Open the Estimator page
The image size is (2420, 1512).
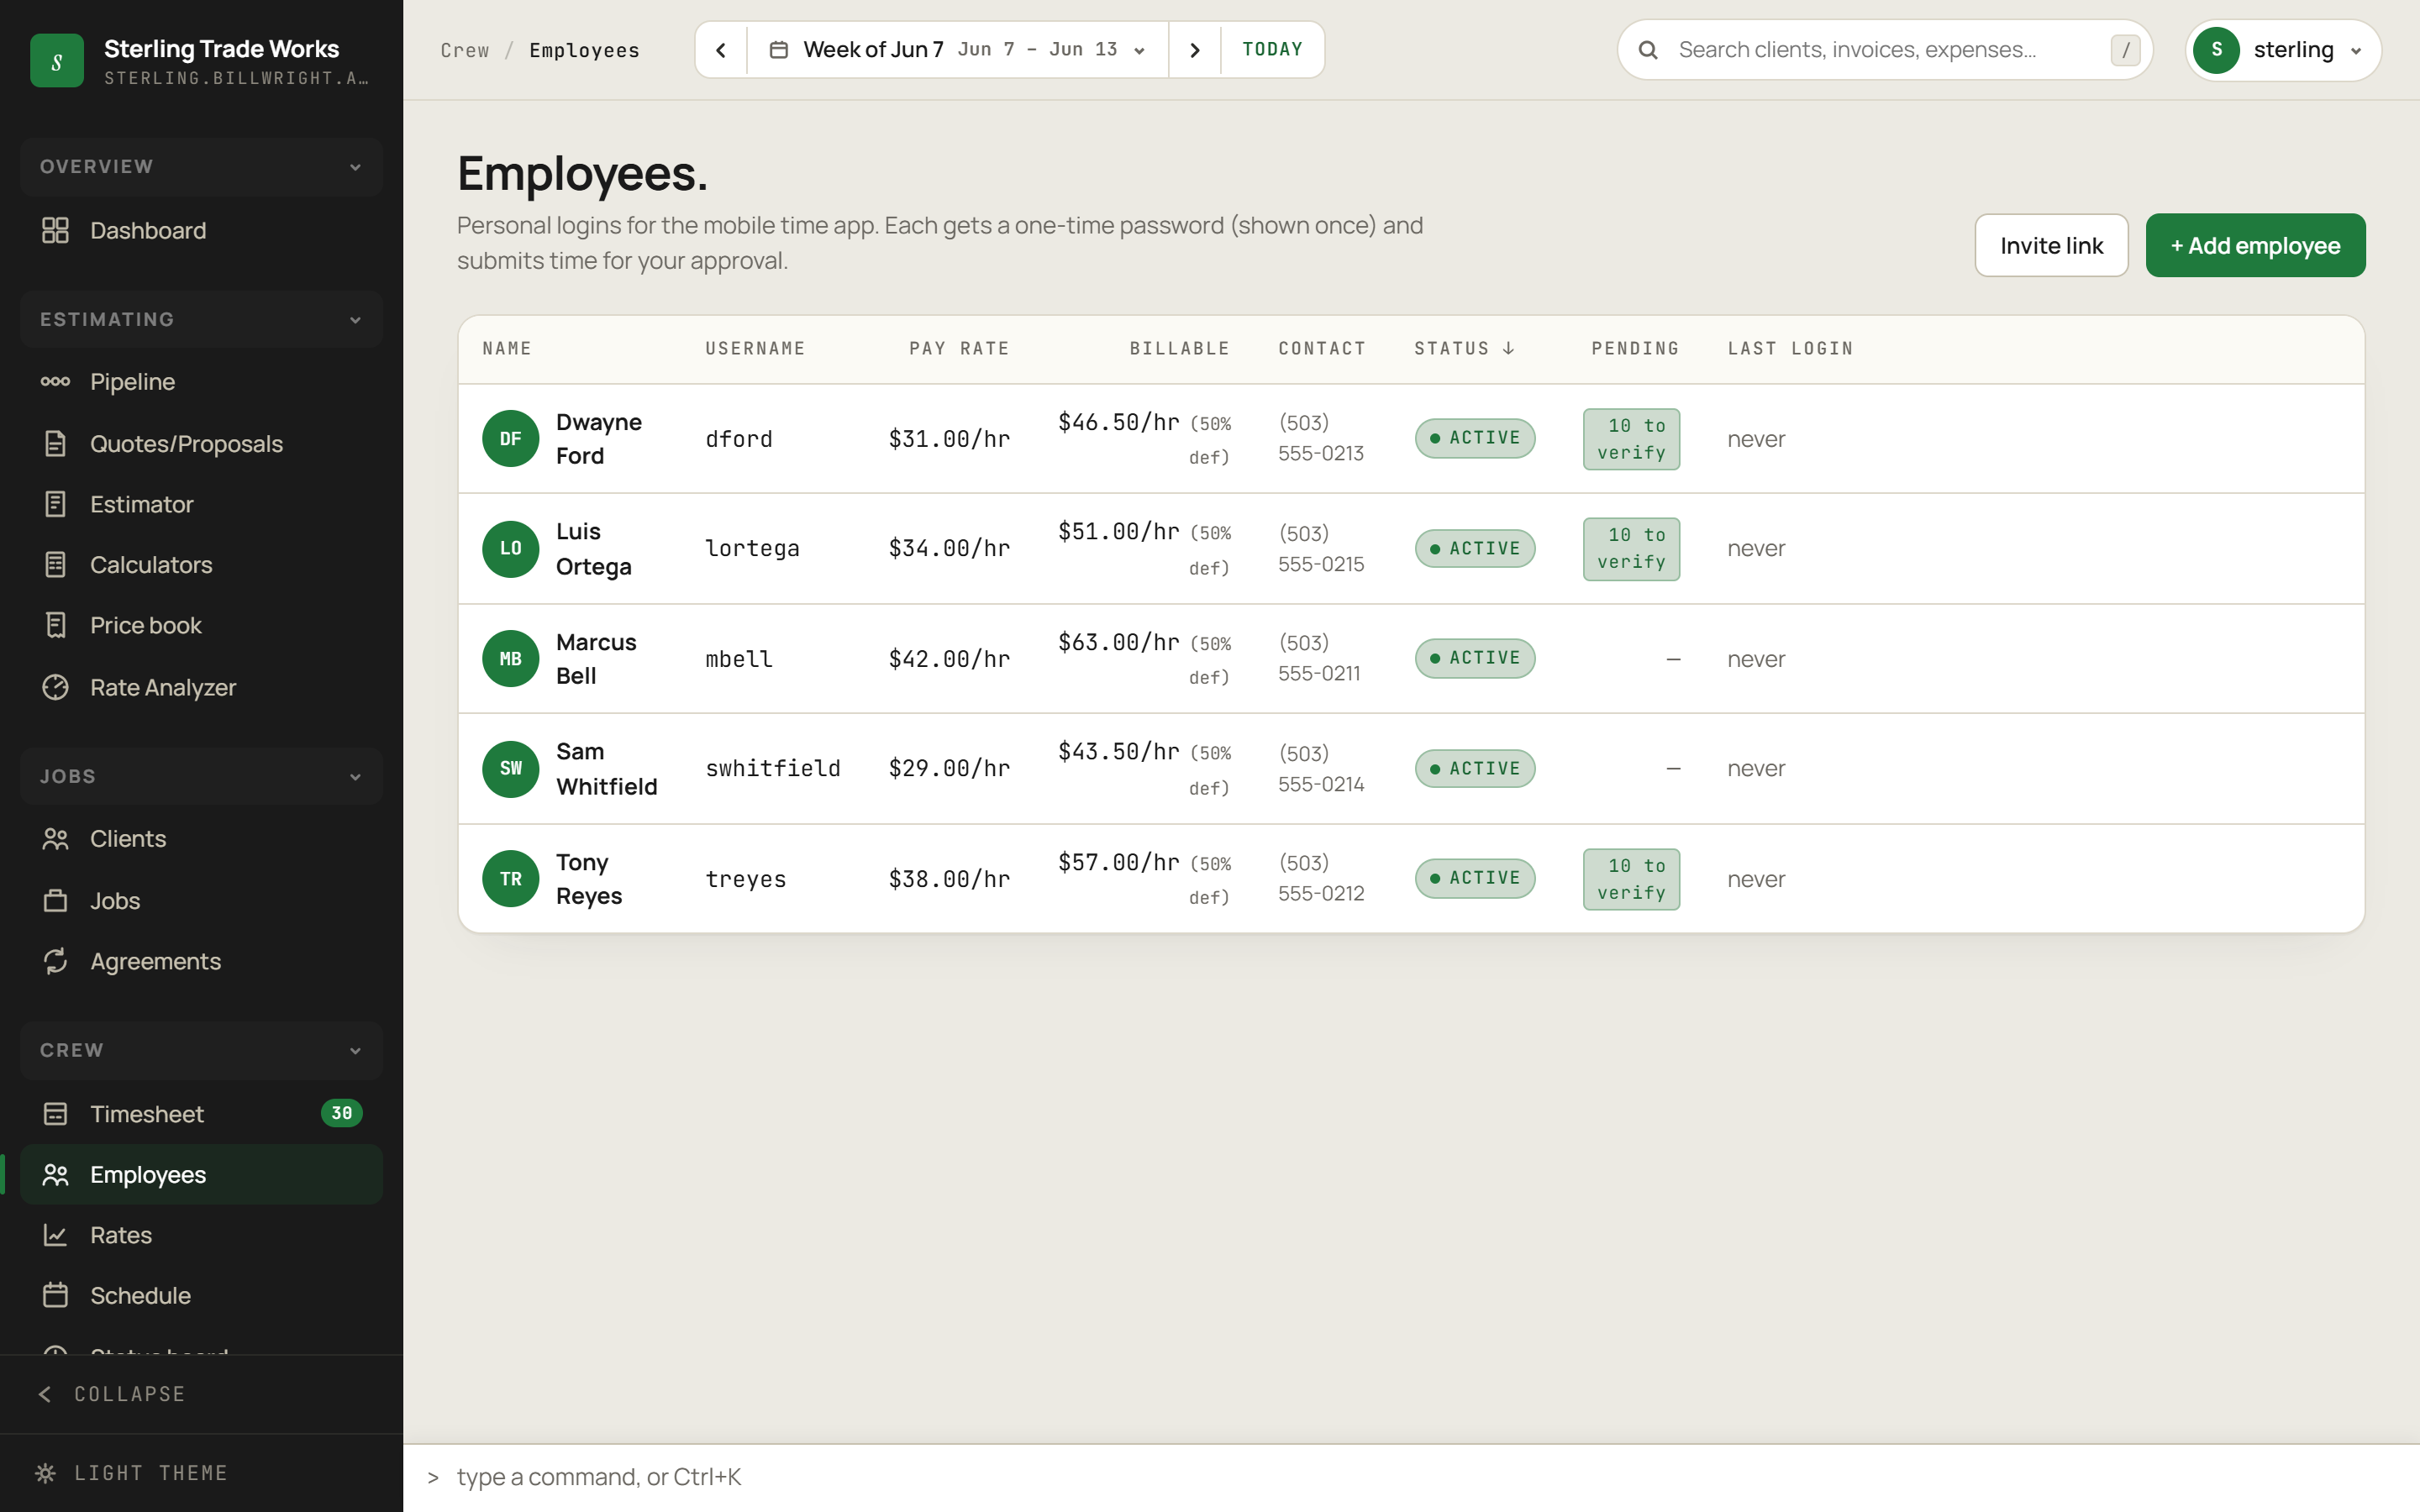[201, 504]
